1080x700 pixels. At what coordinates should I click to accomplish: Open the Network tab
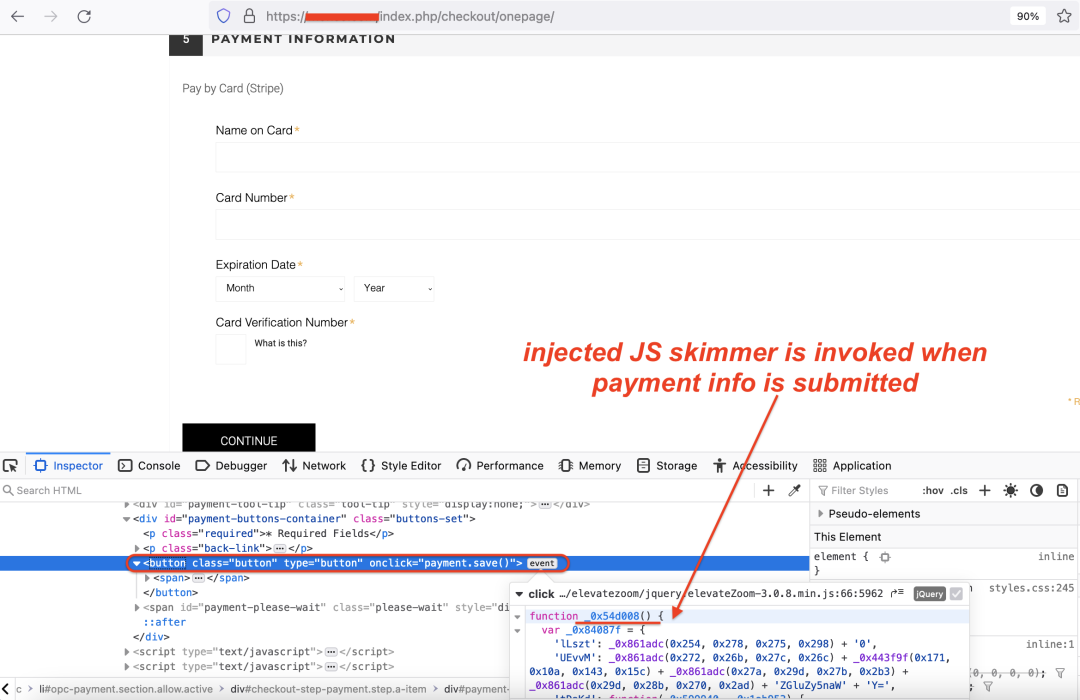pyautogui.click(x=314, y=466)
